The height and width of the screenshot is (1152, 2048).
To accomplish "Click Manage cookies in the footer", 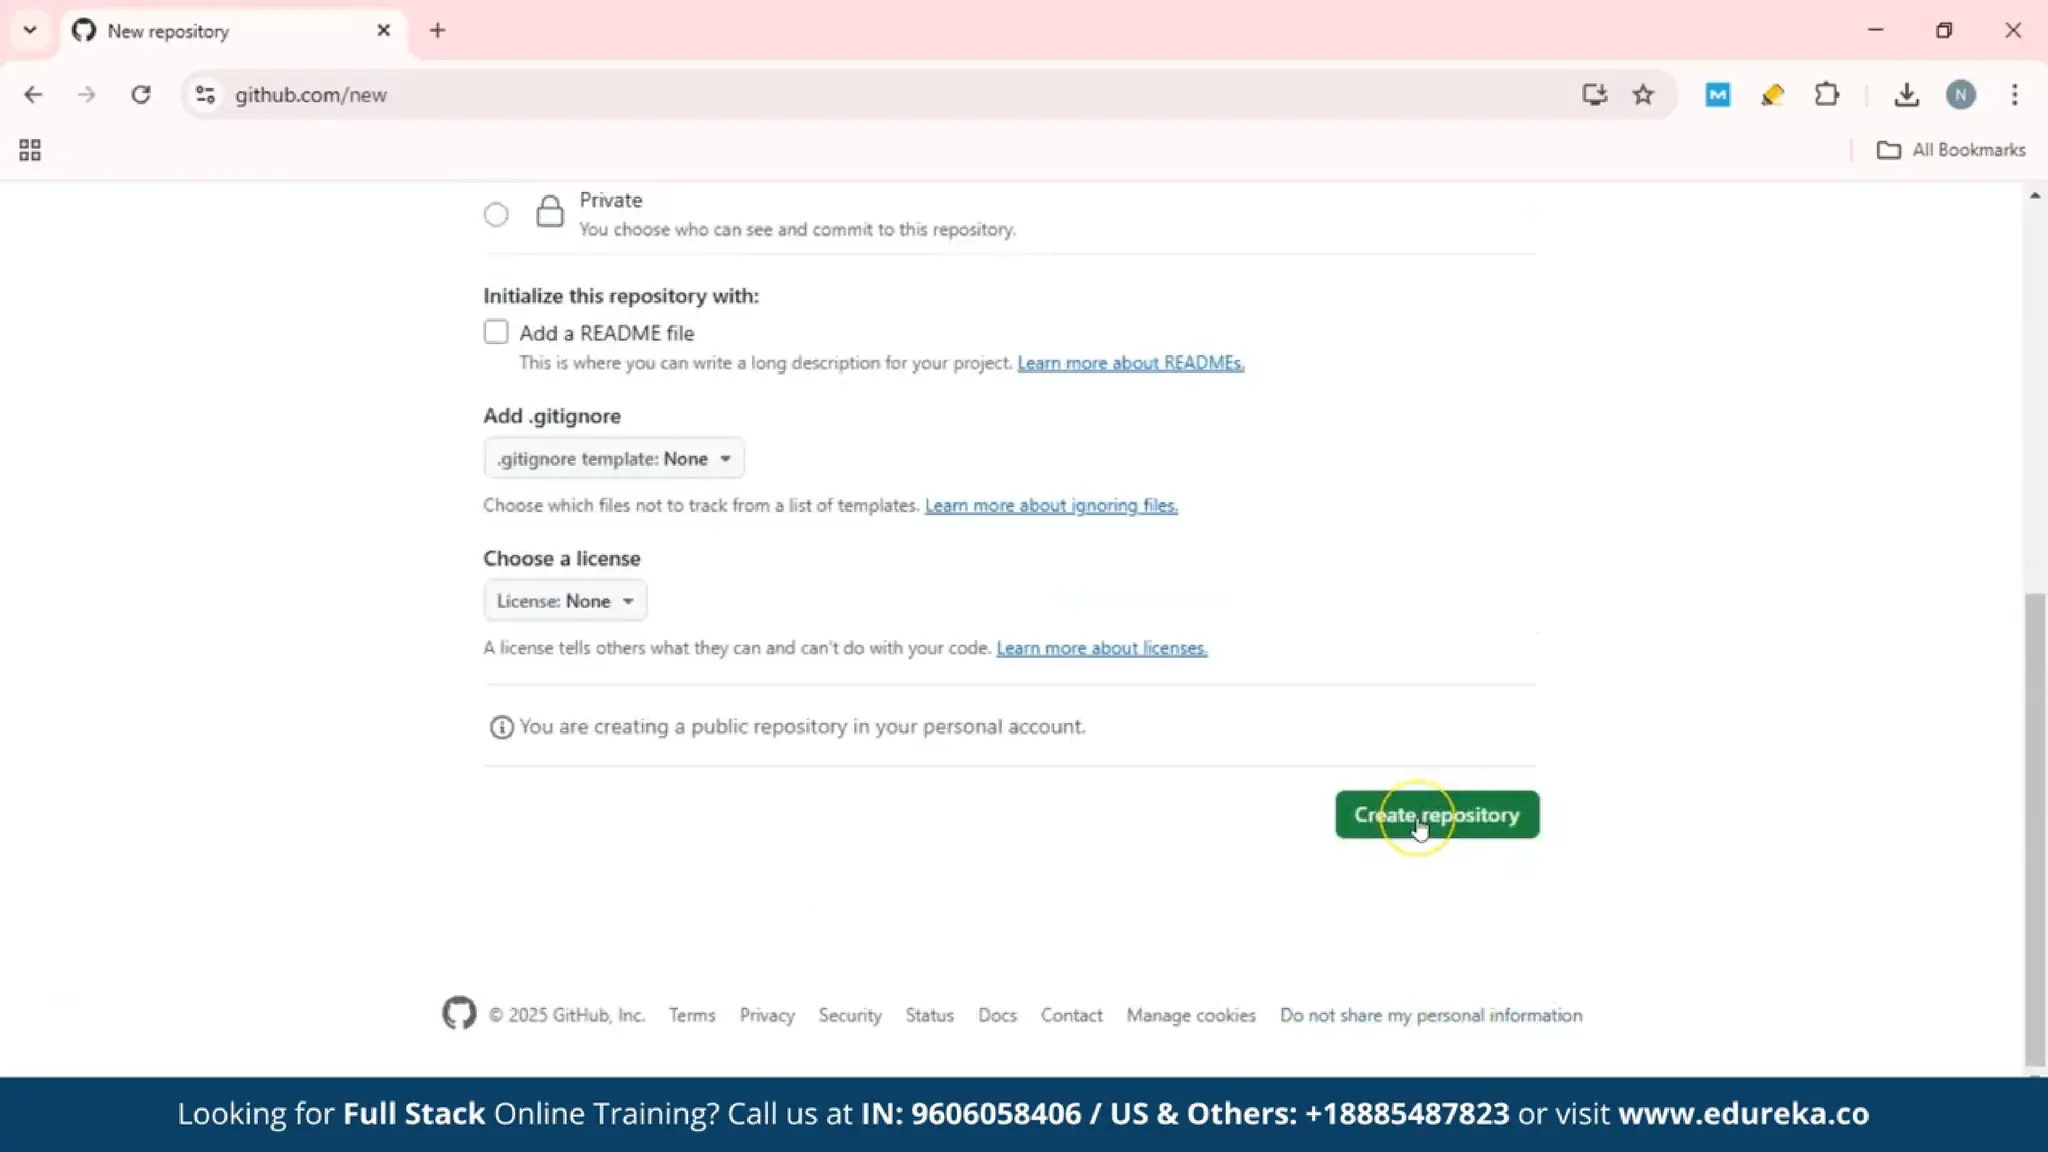I will (x=1191, y=1015).
